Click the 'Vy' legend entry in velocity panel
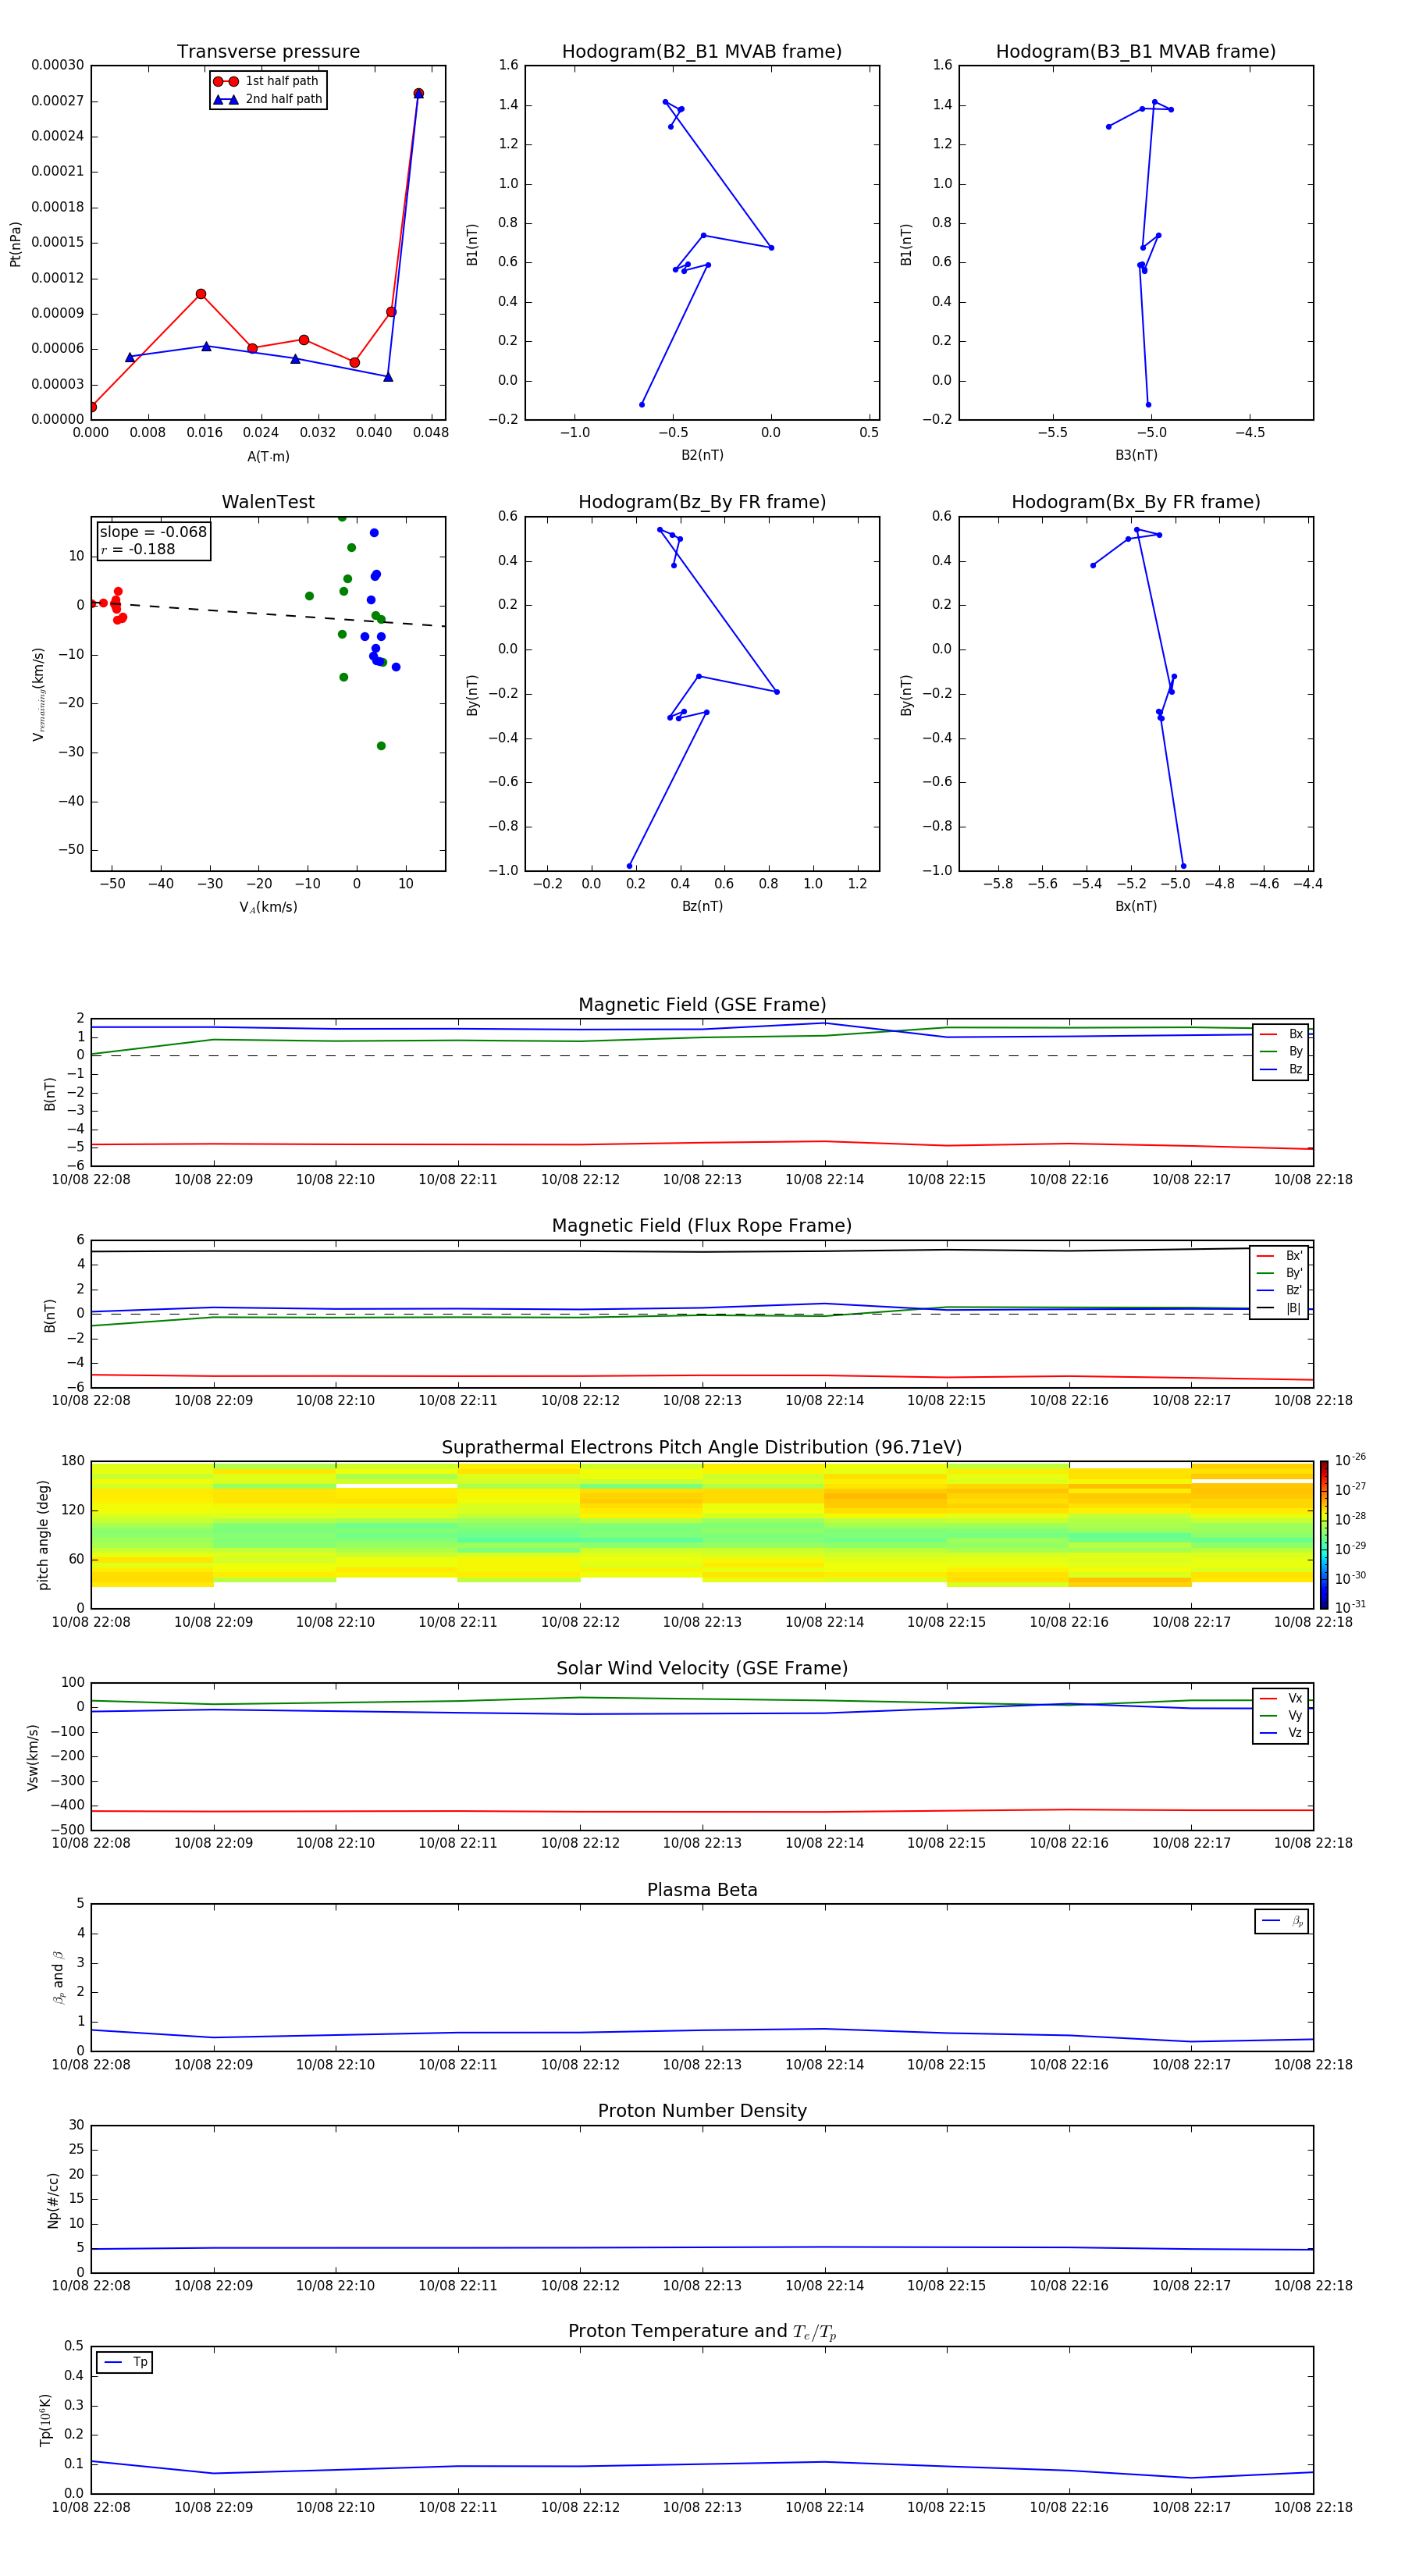 1281,1716
